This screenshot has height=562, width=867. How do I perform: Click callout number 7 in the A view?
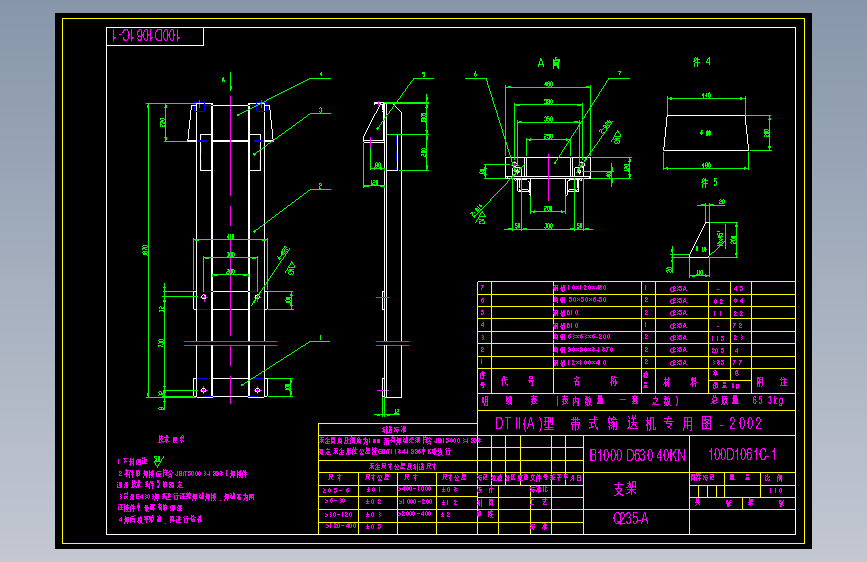point(619,74)
